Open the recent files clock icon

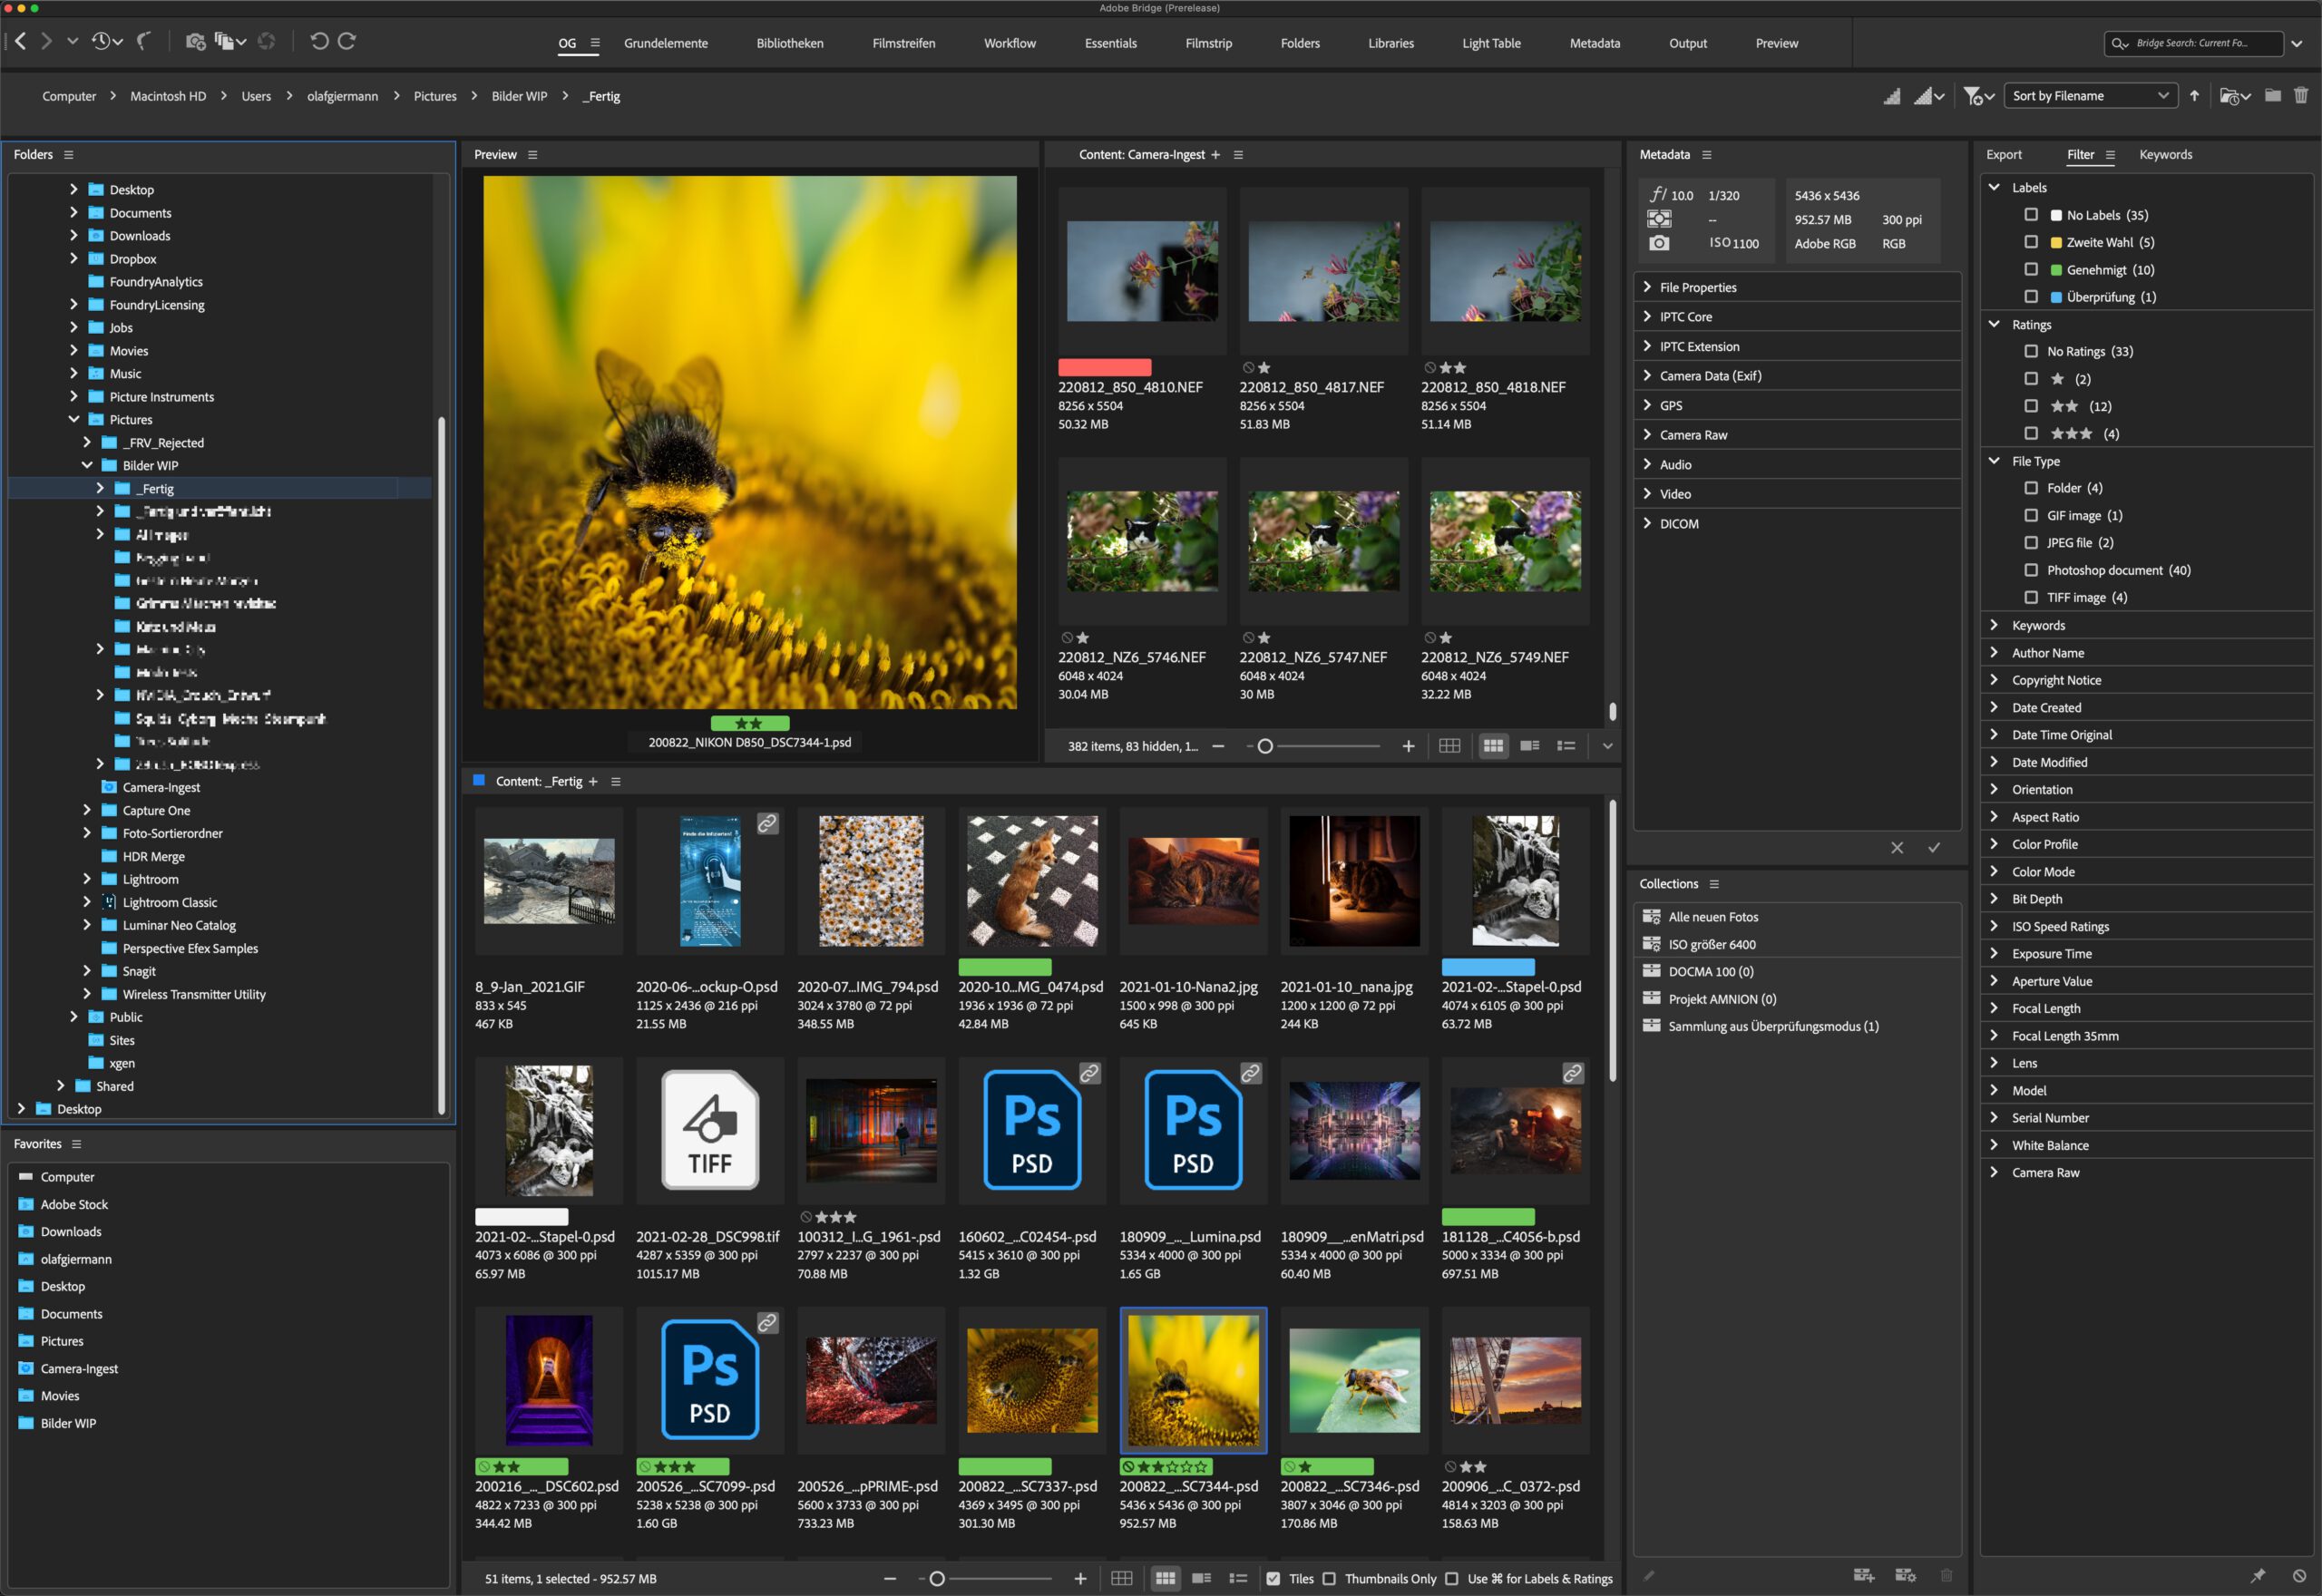(x=101, y=41)
